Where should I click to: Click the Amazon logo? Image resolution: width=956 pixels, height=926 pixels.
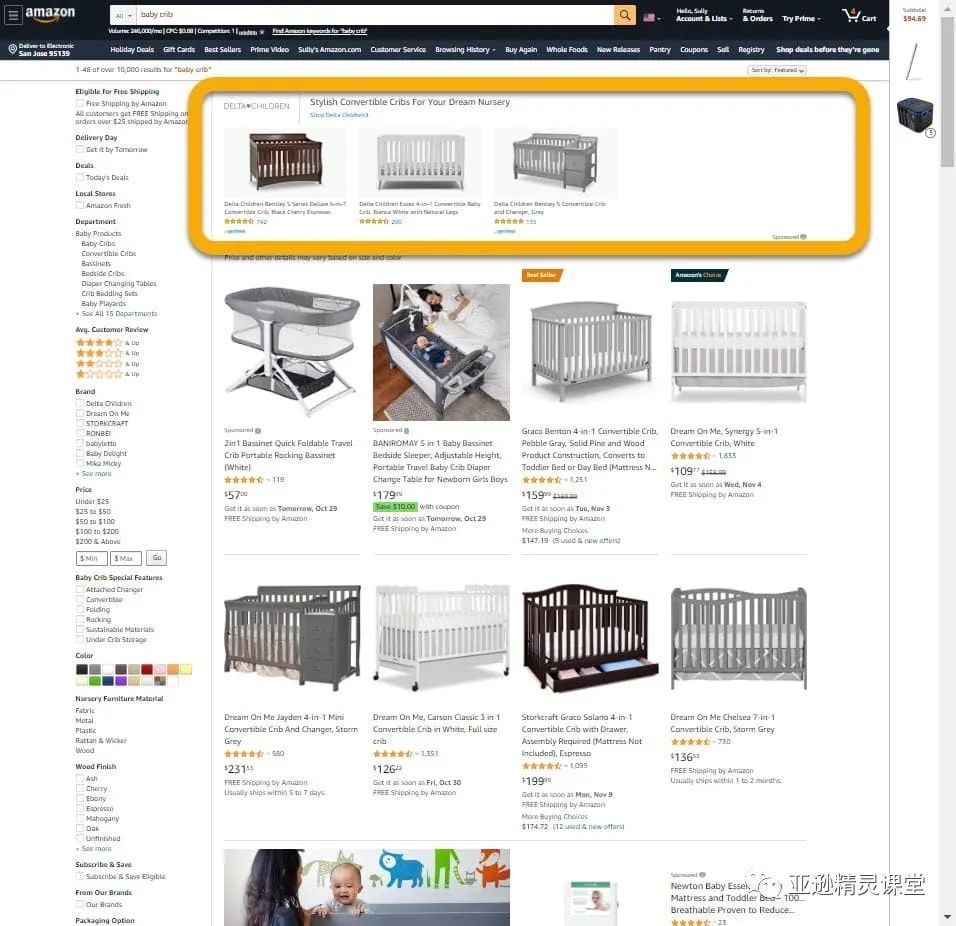tap(50, 14)
